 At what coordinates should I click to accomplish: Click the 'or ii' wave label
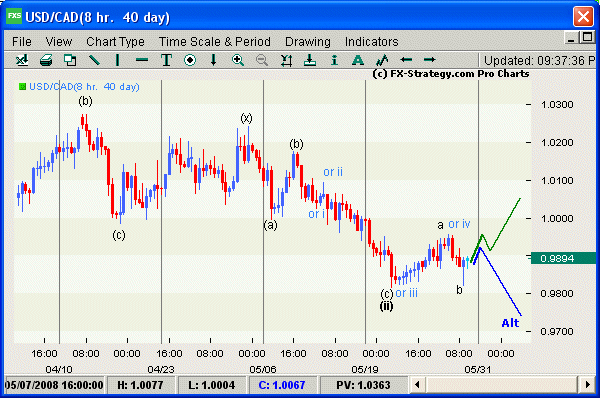(x=333, y=172)
